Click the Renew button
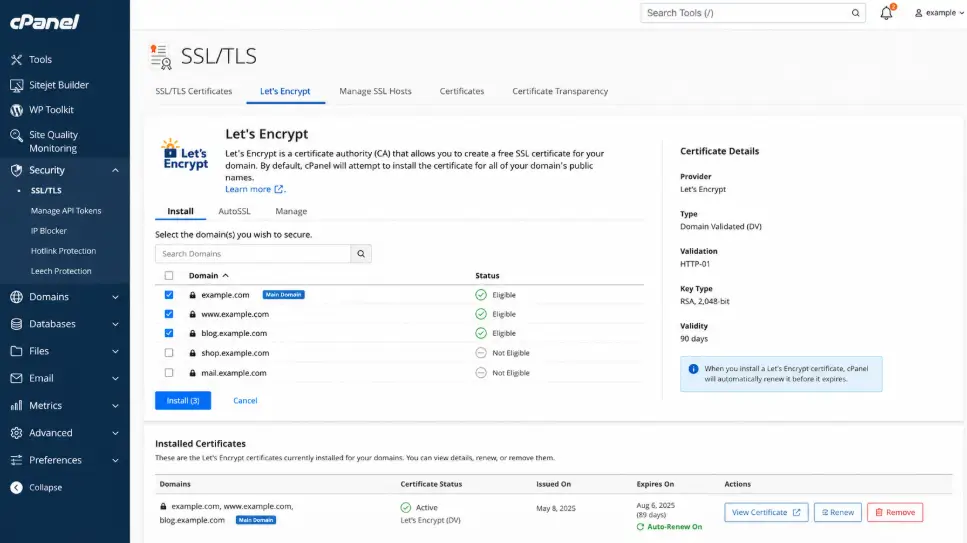 [x=837, y=512]
